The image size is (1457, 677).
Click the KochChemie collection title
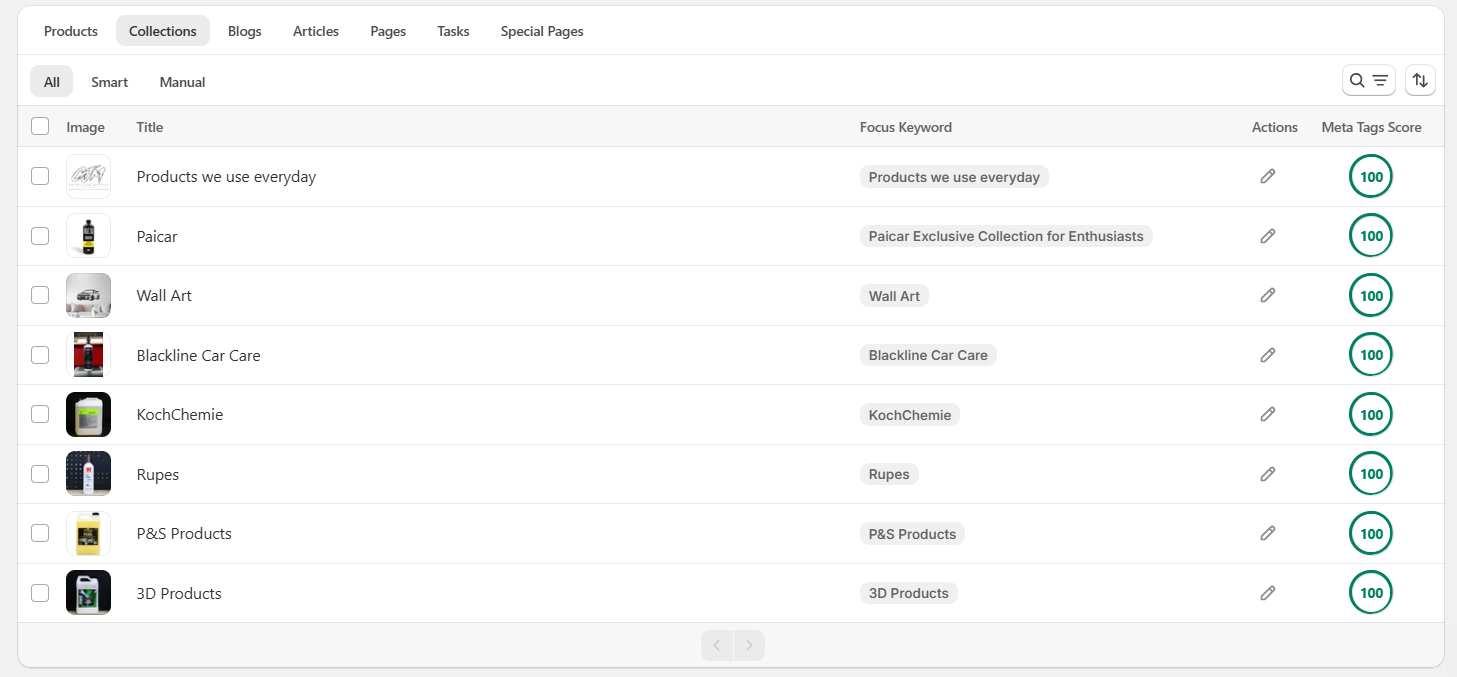[180, 415]
